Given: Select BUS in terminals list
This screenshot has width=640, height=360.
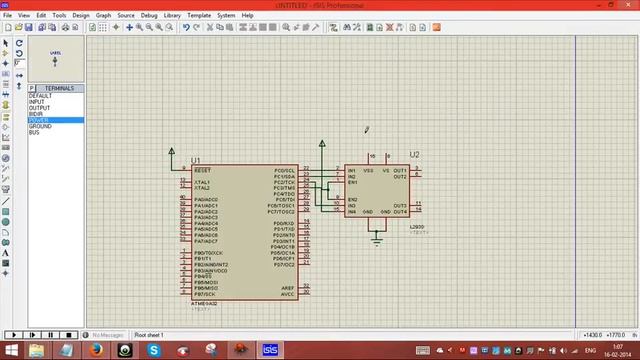Looking at the screenshot, I should [x=34, y=133].
